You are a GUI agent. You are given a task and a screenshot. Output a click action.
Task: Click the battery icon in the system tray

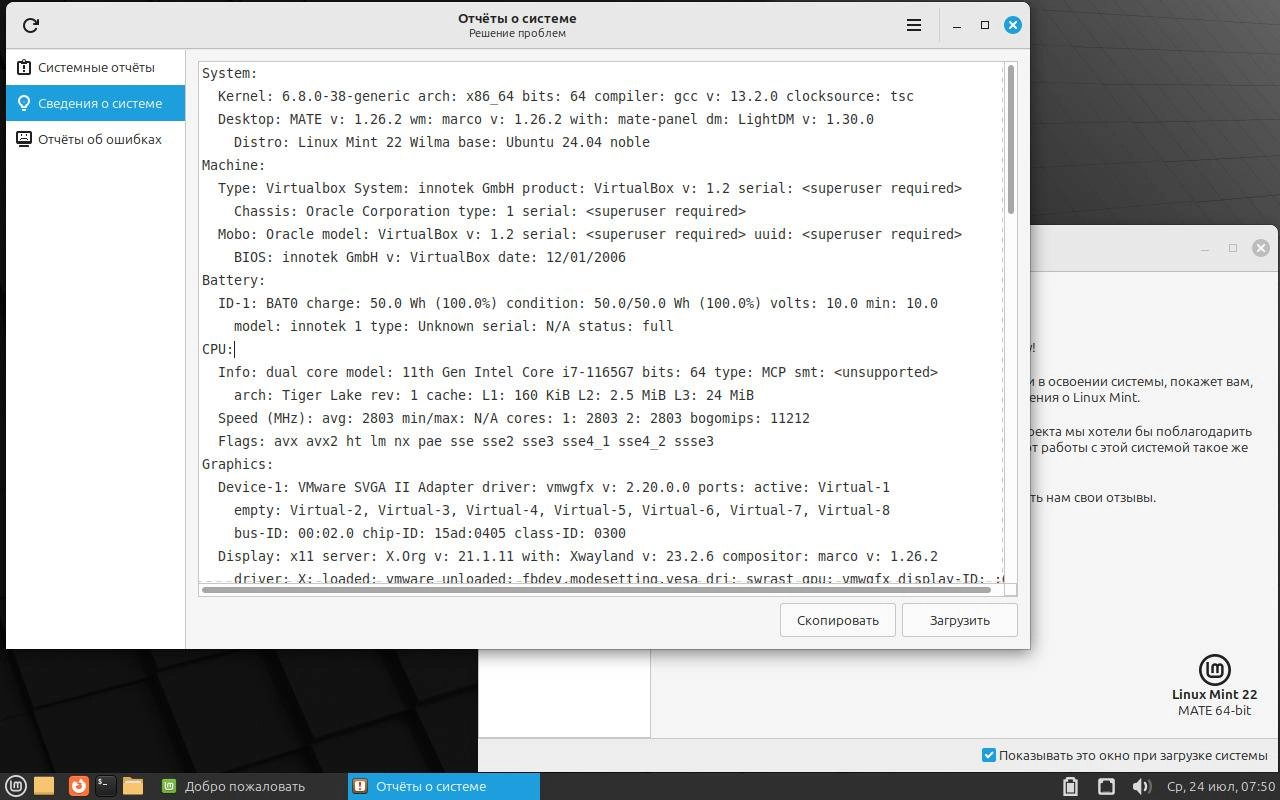[x=1070, y=786]
